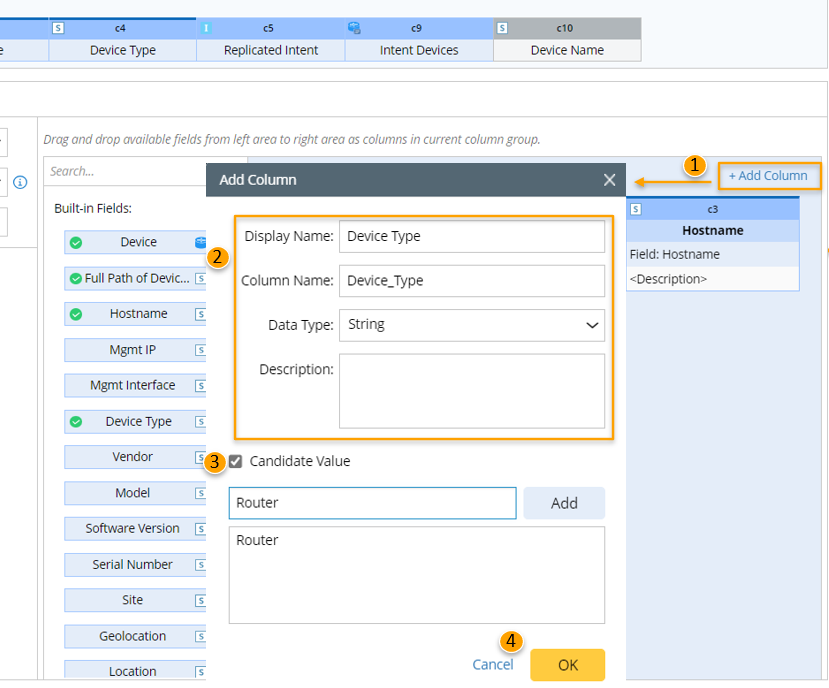
Task: Click the green check beside Device Type field
Action: (76, 422)
